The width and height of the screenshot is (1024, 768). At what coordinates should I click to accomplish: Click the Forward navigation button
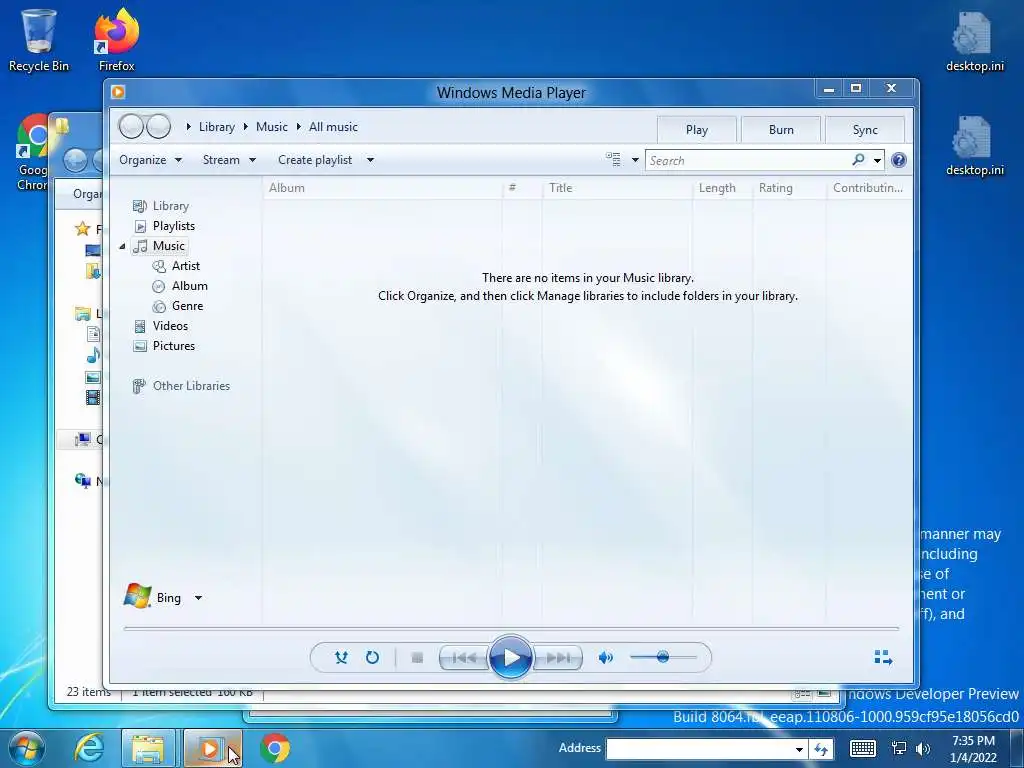tap(158, 126)
